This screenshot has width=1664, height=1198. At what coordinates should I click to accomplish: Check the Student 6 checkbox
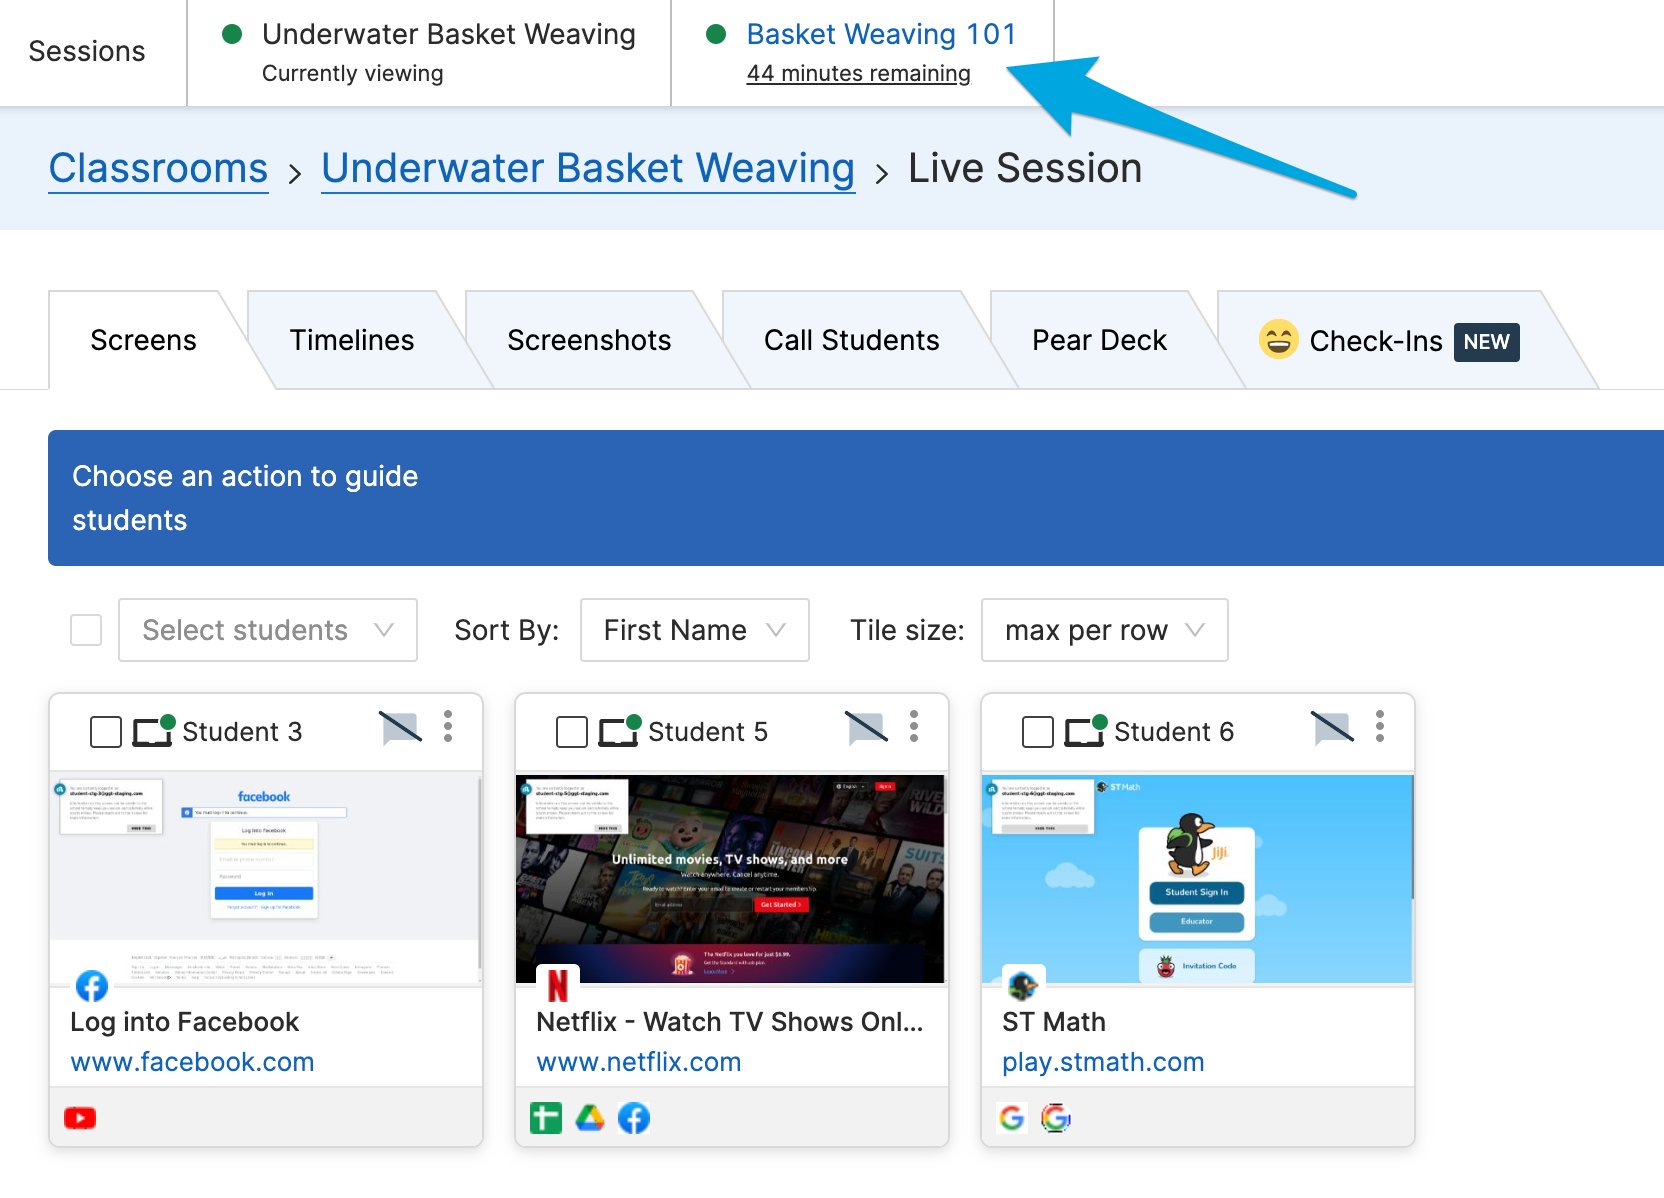pyautogui.click(x=1038, y=732)
